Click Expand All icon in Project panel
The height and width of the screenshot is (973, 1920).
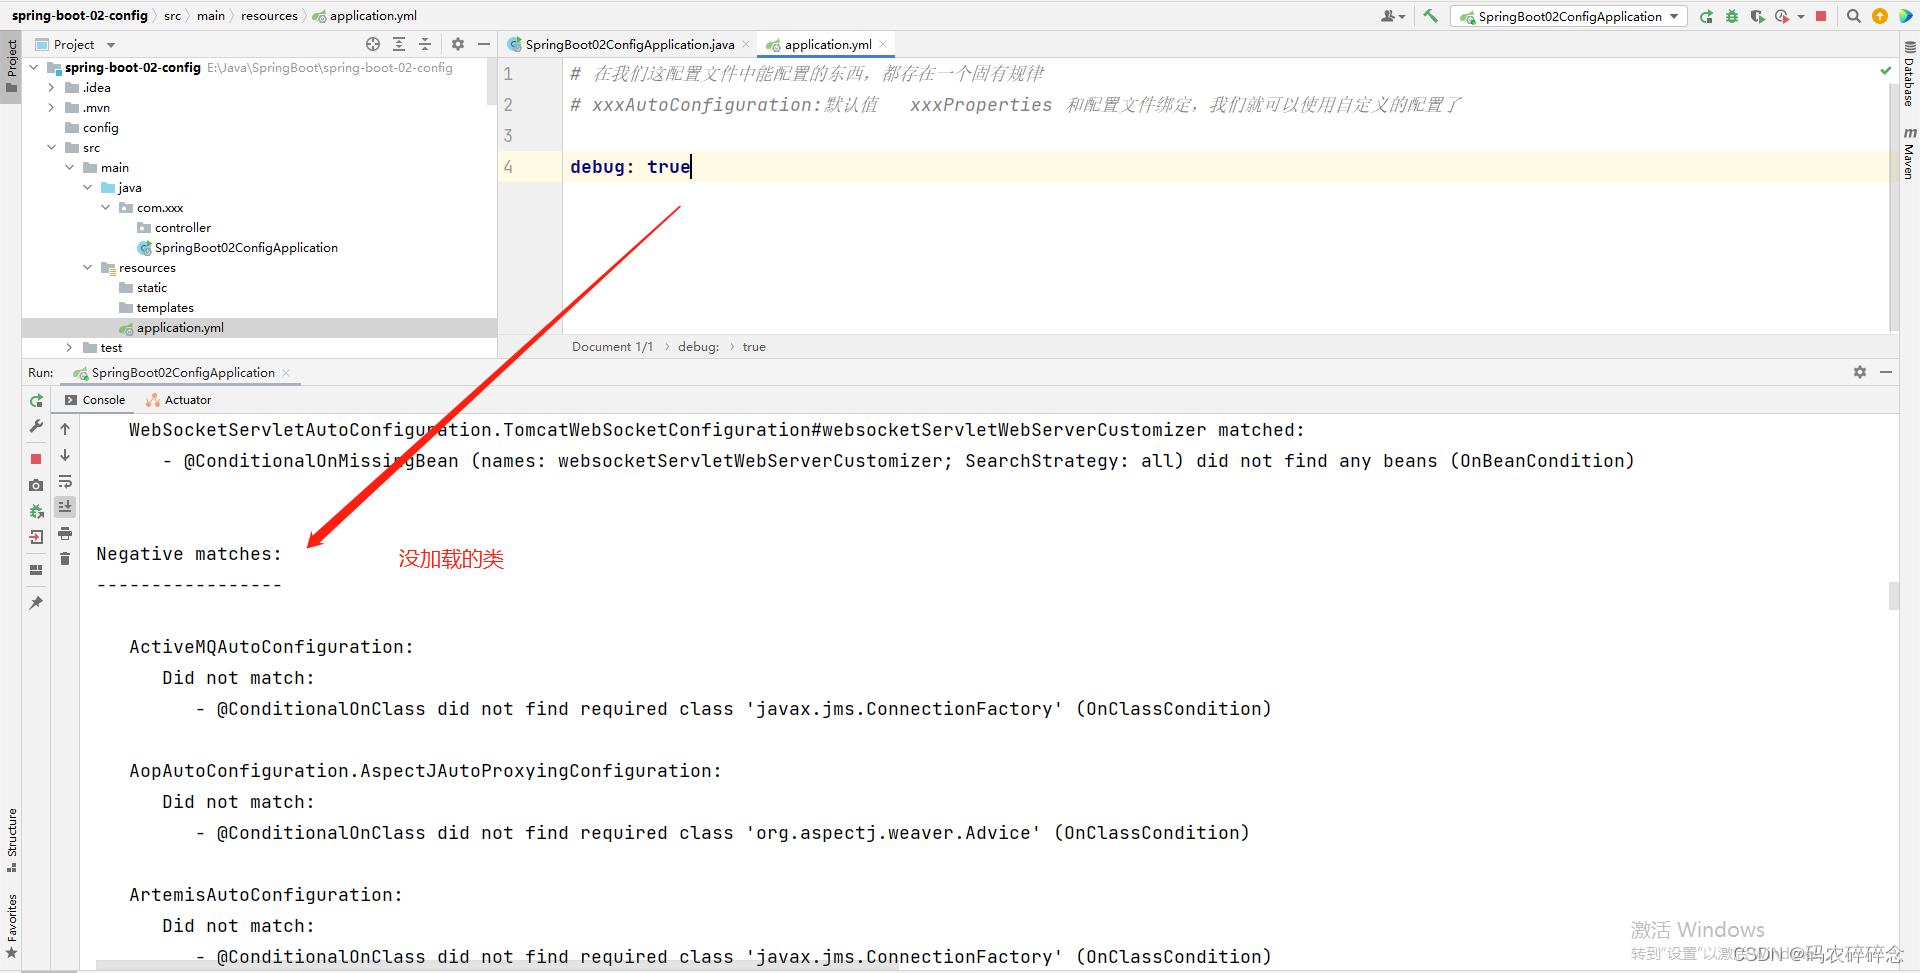pos(399,44)
